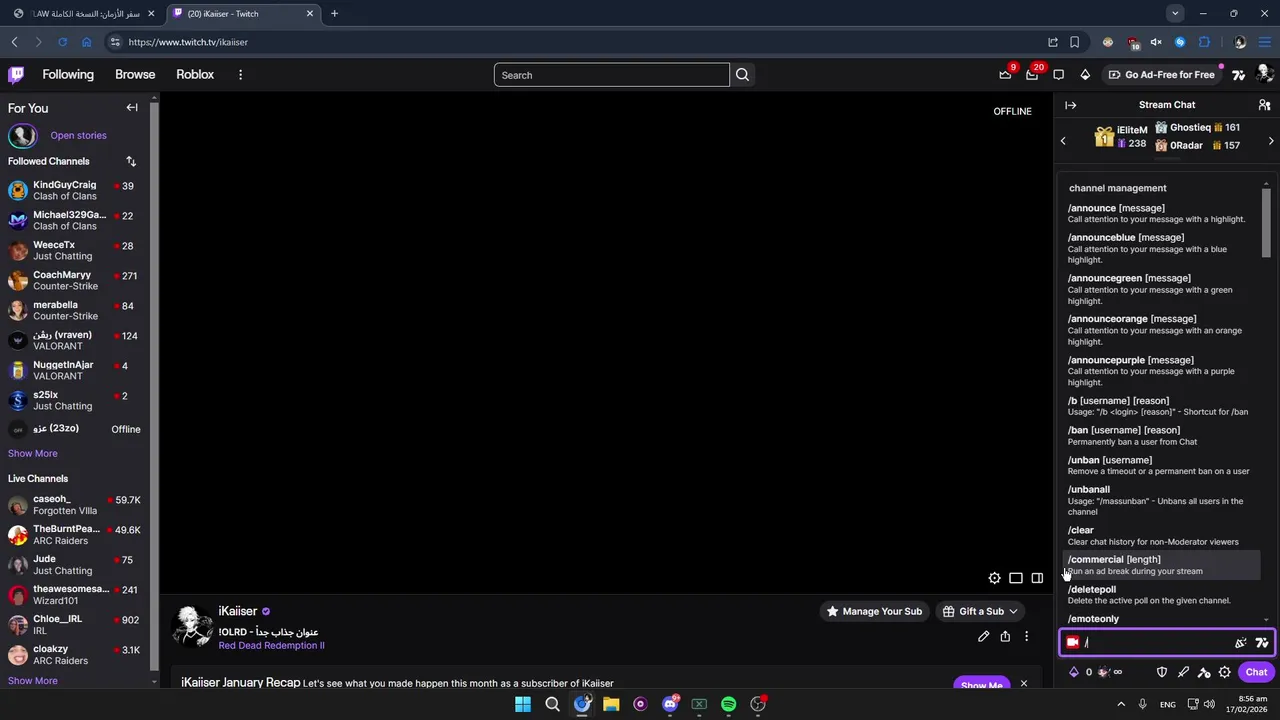Show more followed channels
1280x720 pixels.
coord(32,453)
